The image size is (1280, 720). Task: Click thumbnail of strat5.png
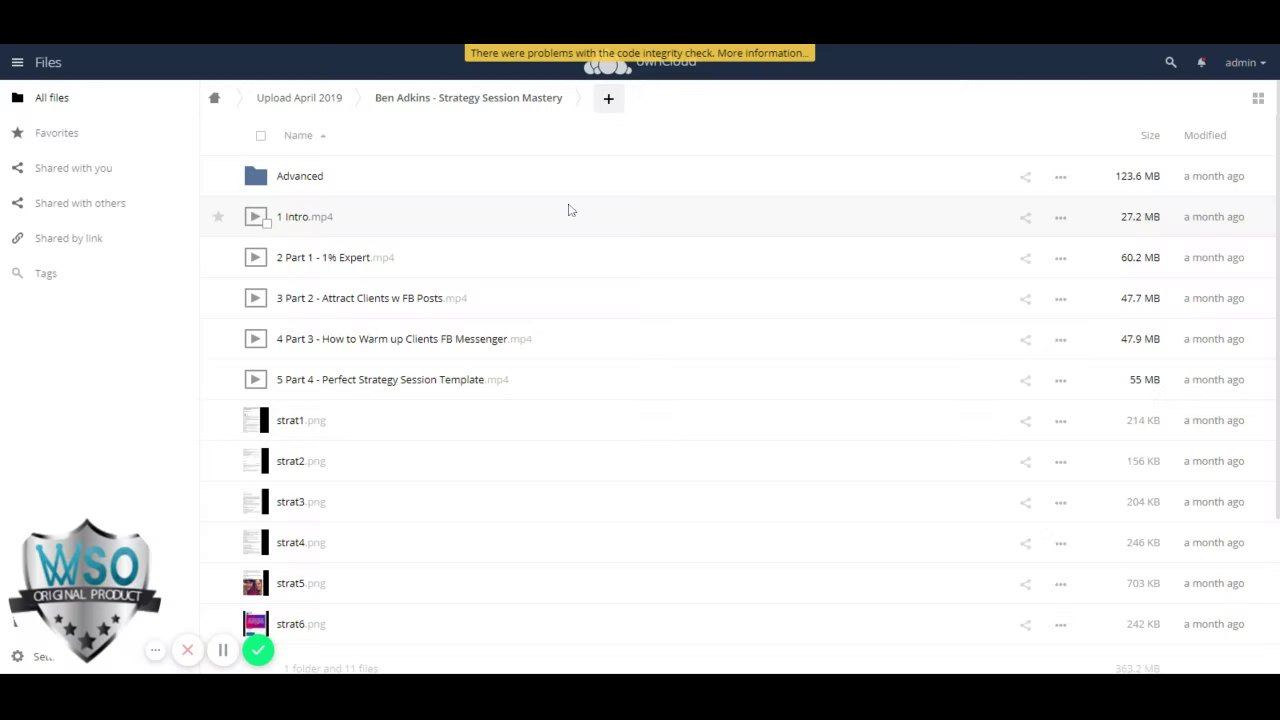(x=256, y=583)
